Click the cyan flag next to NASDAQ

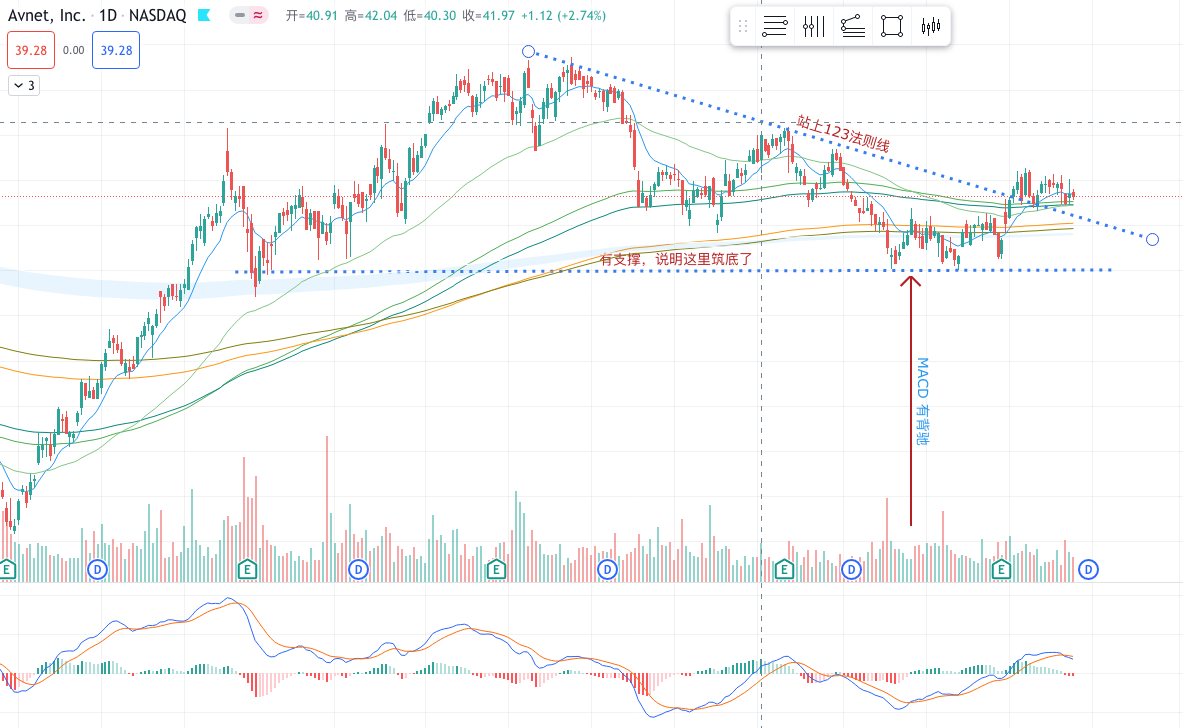[204, 16]
